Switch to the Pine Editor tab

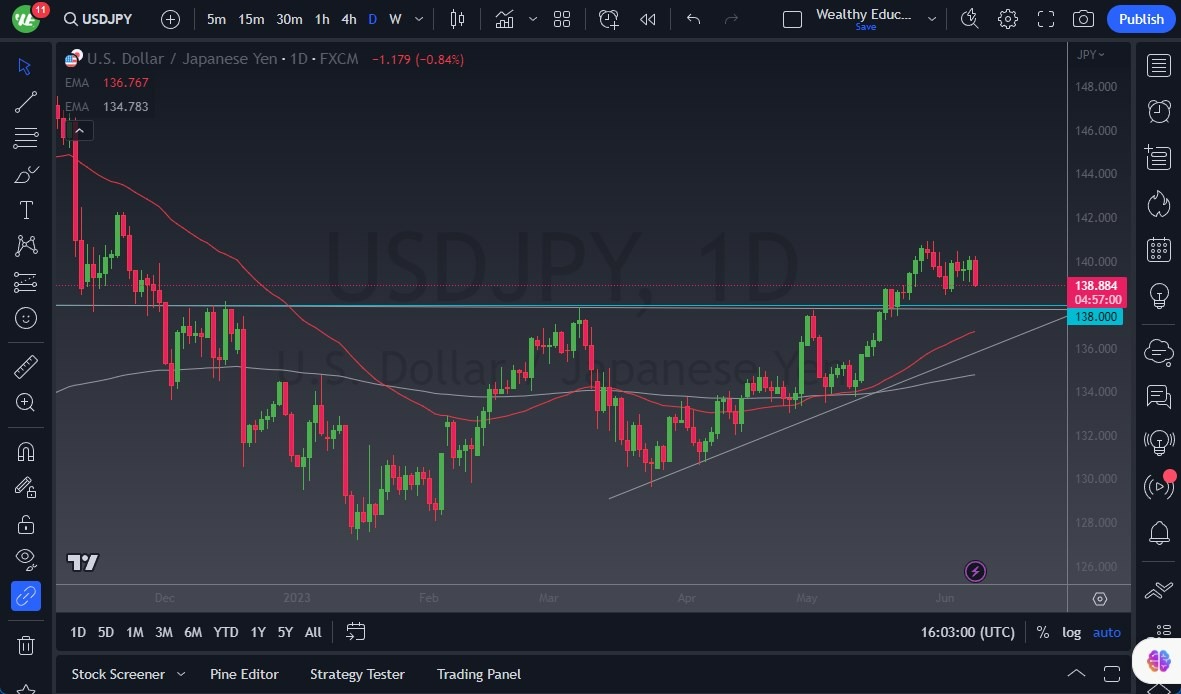[x=244, y=674]
